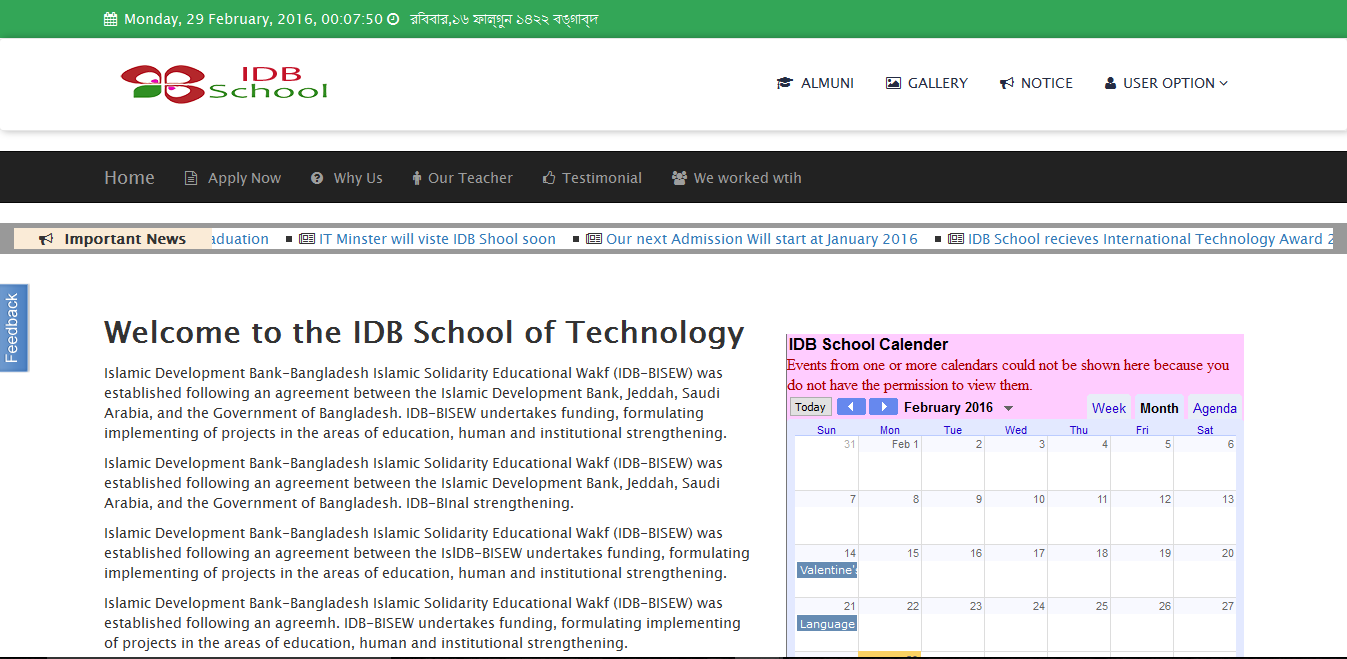This screenshot has height=659, width=1347.
Task: Select February 10 cell in calendar
Action: coord(1016,517)
